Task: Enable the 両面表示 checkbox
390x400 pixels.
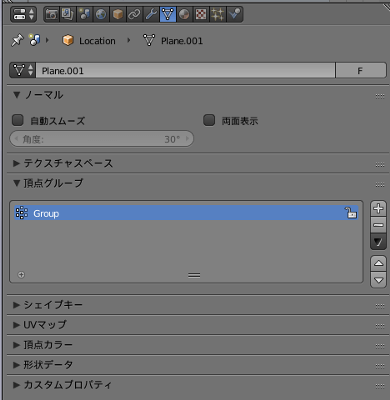Action: point(209,120)
